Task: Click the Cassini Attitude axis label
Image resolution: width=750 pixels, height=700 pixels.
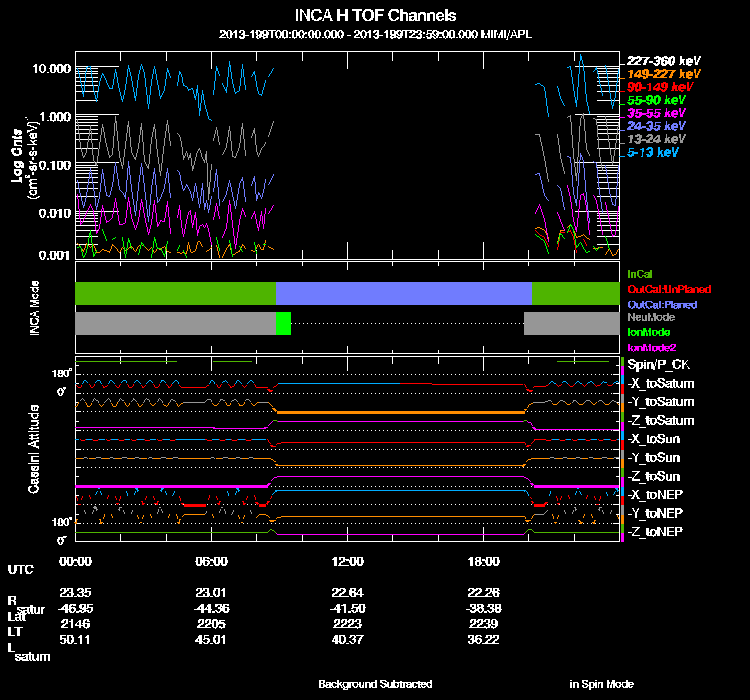Action: [33, 449]
